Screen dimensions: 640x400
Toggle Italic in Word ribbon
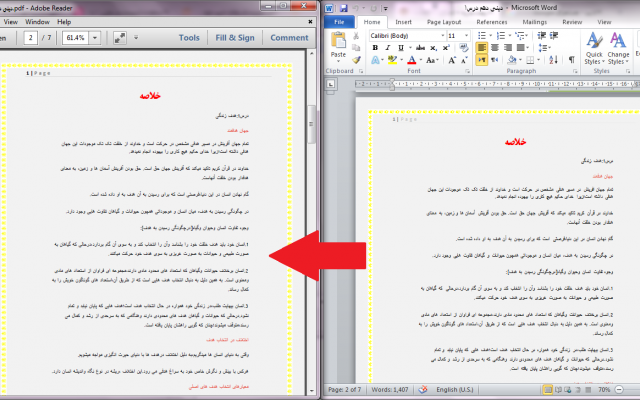point(388,48)
